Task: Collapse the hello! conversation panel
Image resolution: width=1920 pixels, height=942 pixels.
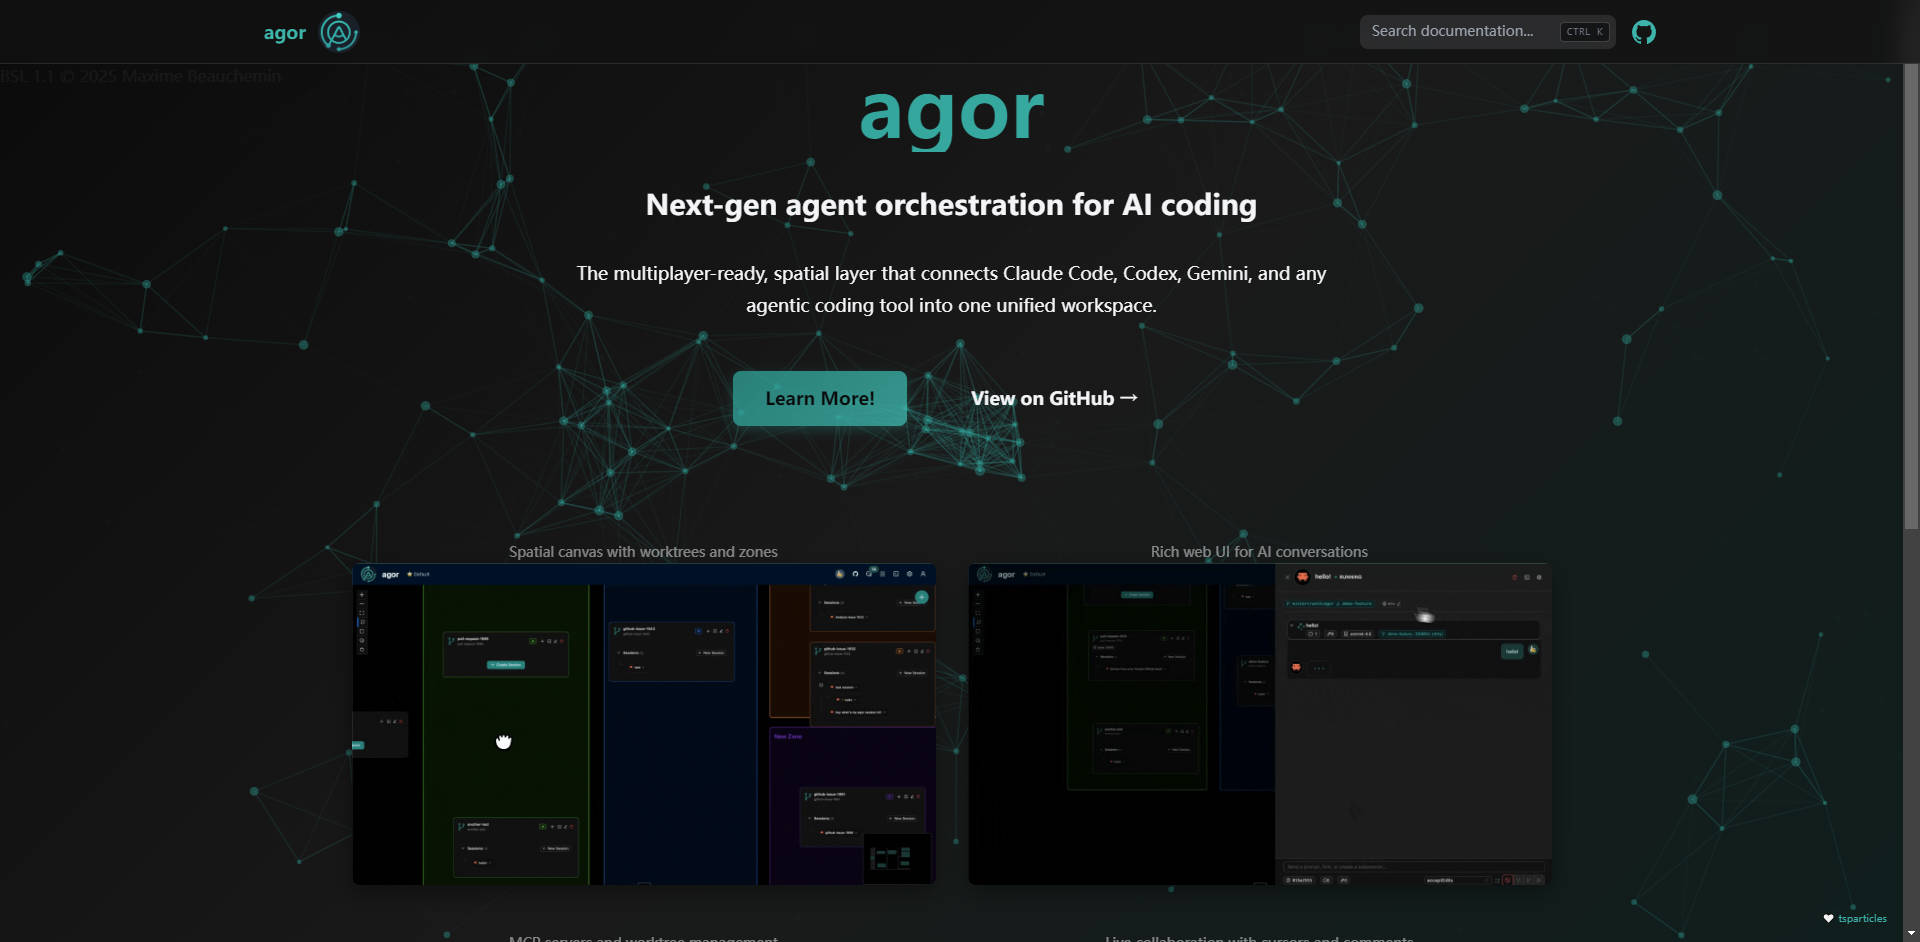Action: [1287, 577]
